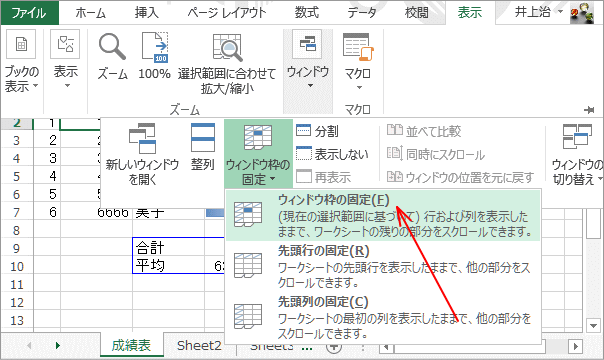Click 表示しない to hide the window

[x=332, y=154]
